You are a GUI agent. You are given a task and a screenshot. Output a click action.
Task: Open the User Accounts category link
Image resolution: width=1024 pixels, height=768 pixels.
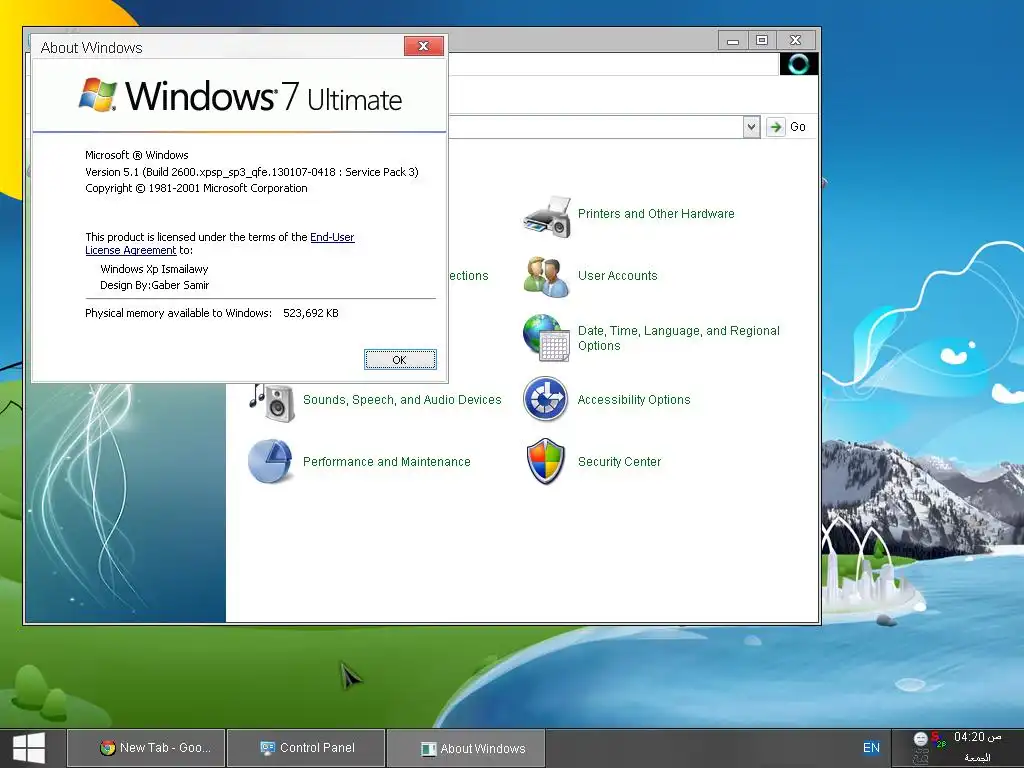tap(617, 276)
